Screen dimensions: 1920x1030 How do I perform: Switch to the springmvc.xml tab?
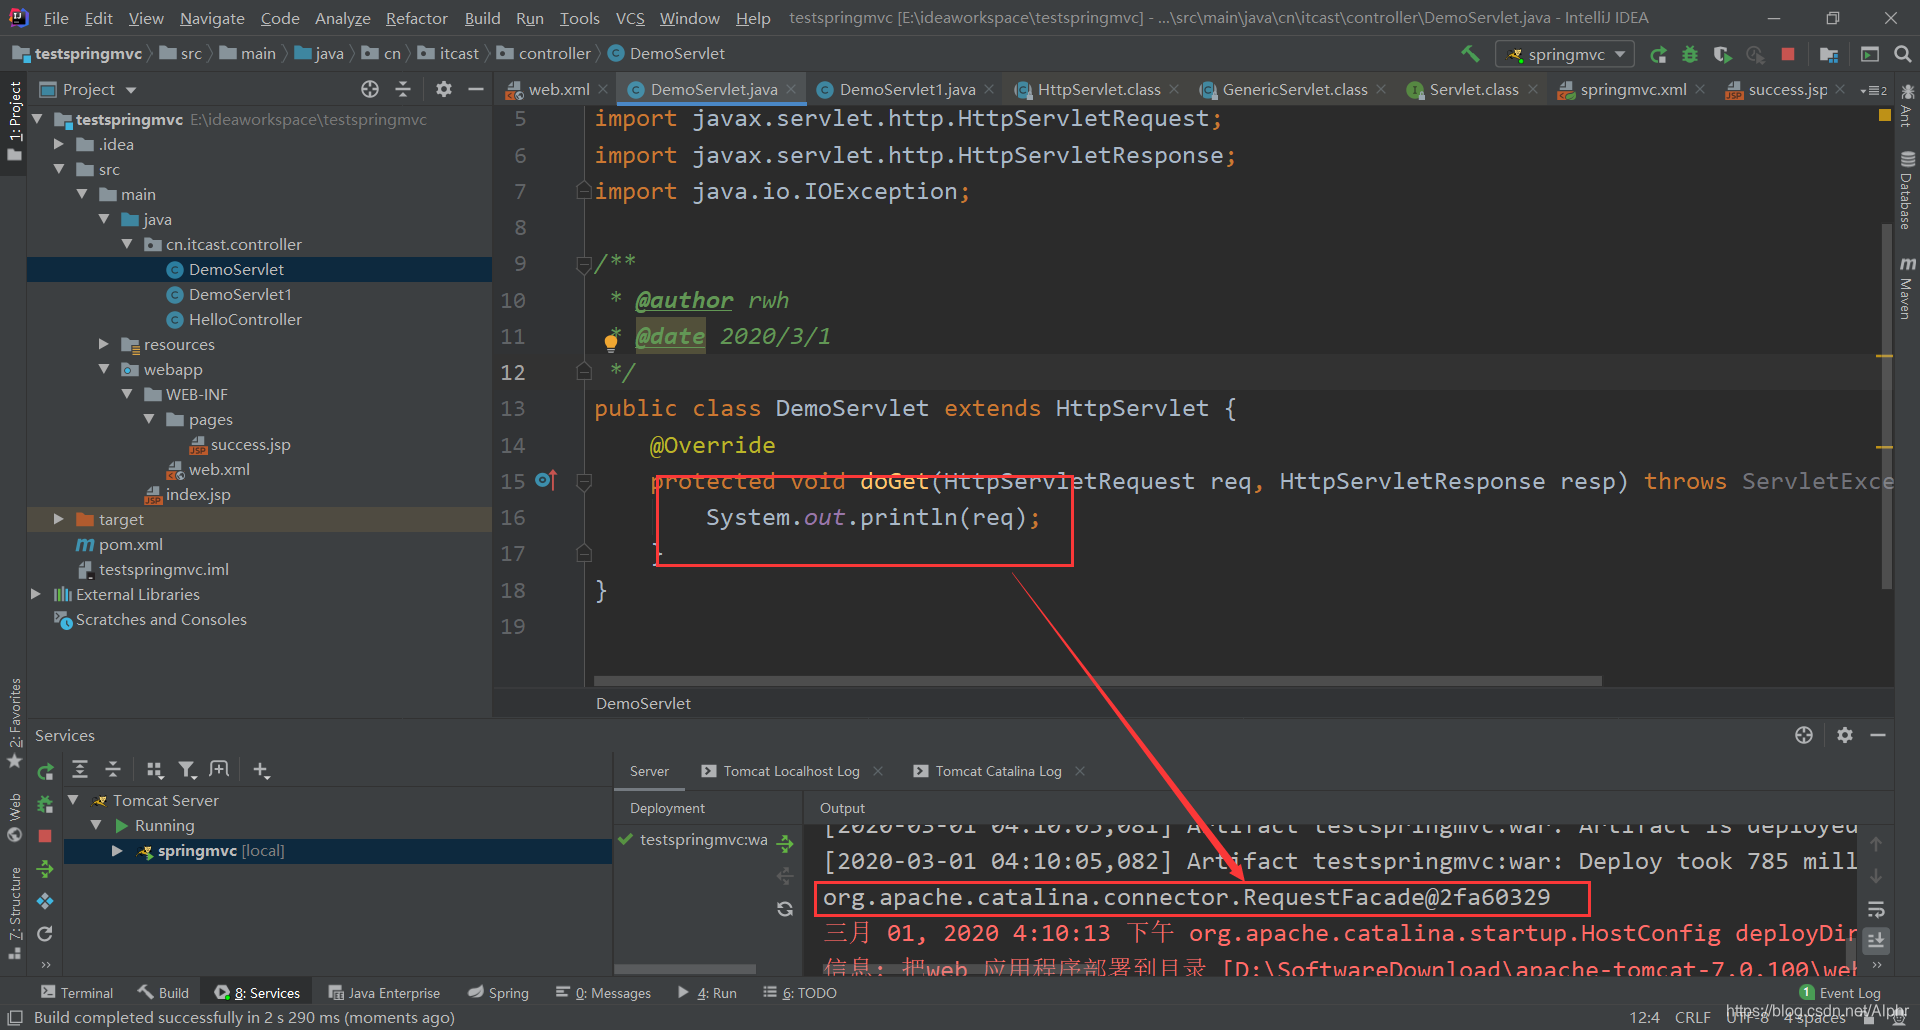point(1632,89)
